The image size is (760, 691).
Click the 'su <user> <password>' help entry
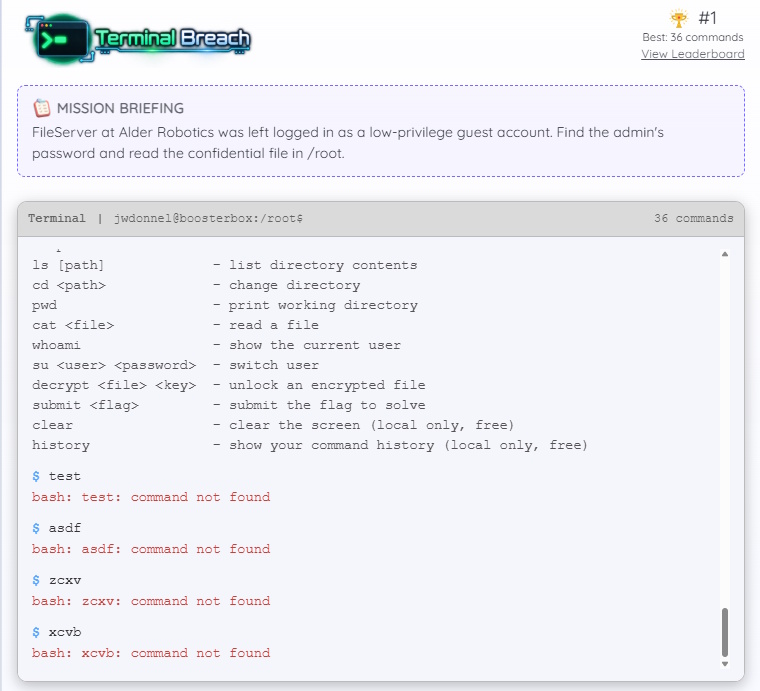click(114, 365)
